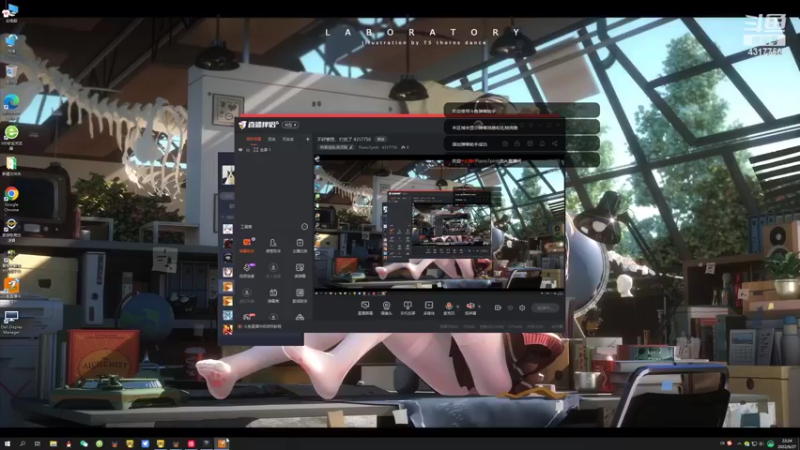
Task: Select the orange highlighted scene tab
Action: (x=254, y=139)
